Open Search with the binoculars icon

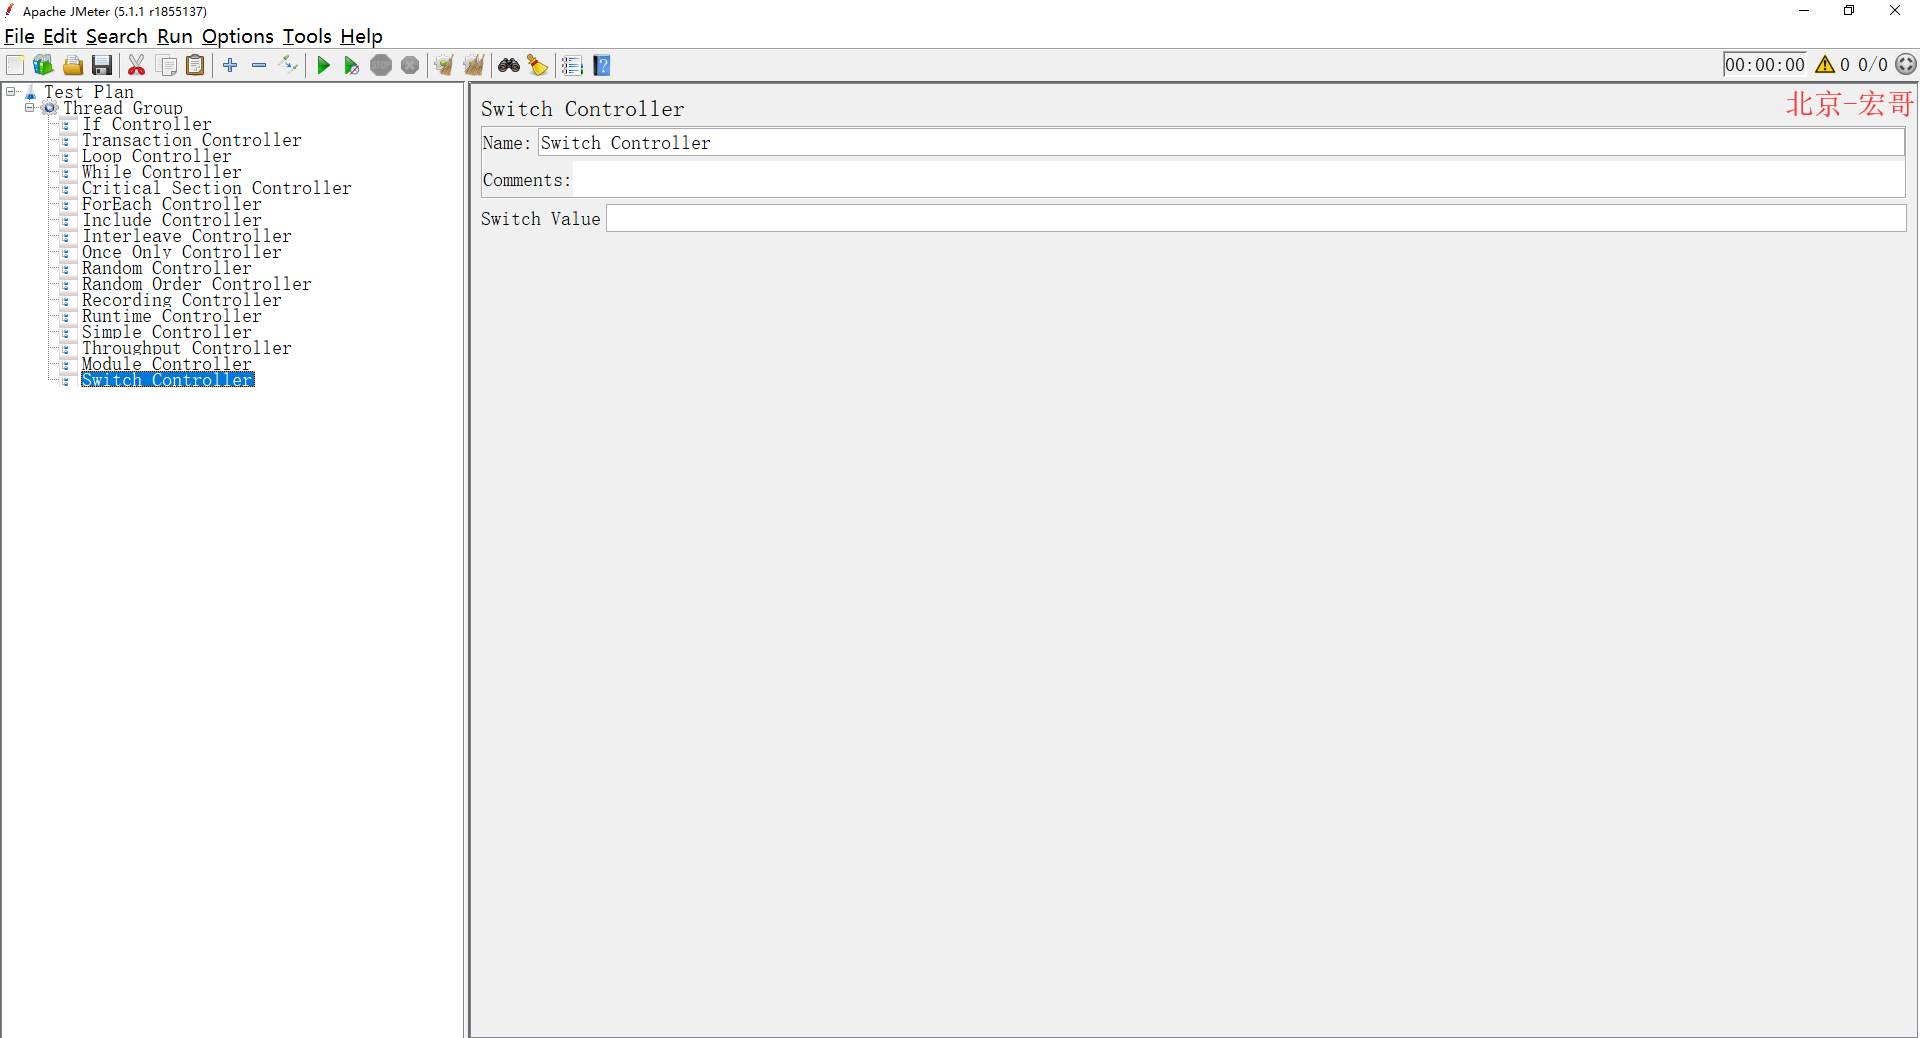point(509,65)
